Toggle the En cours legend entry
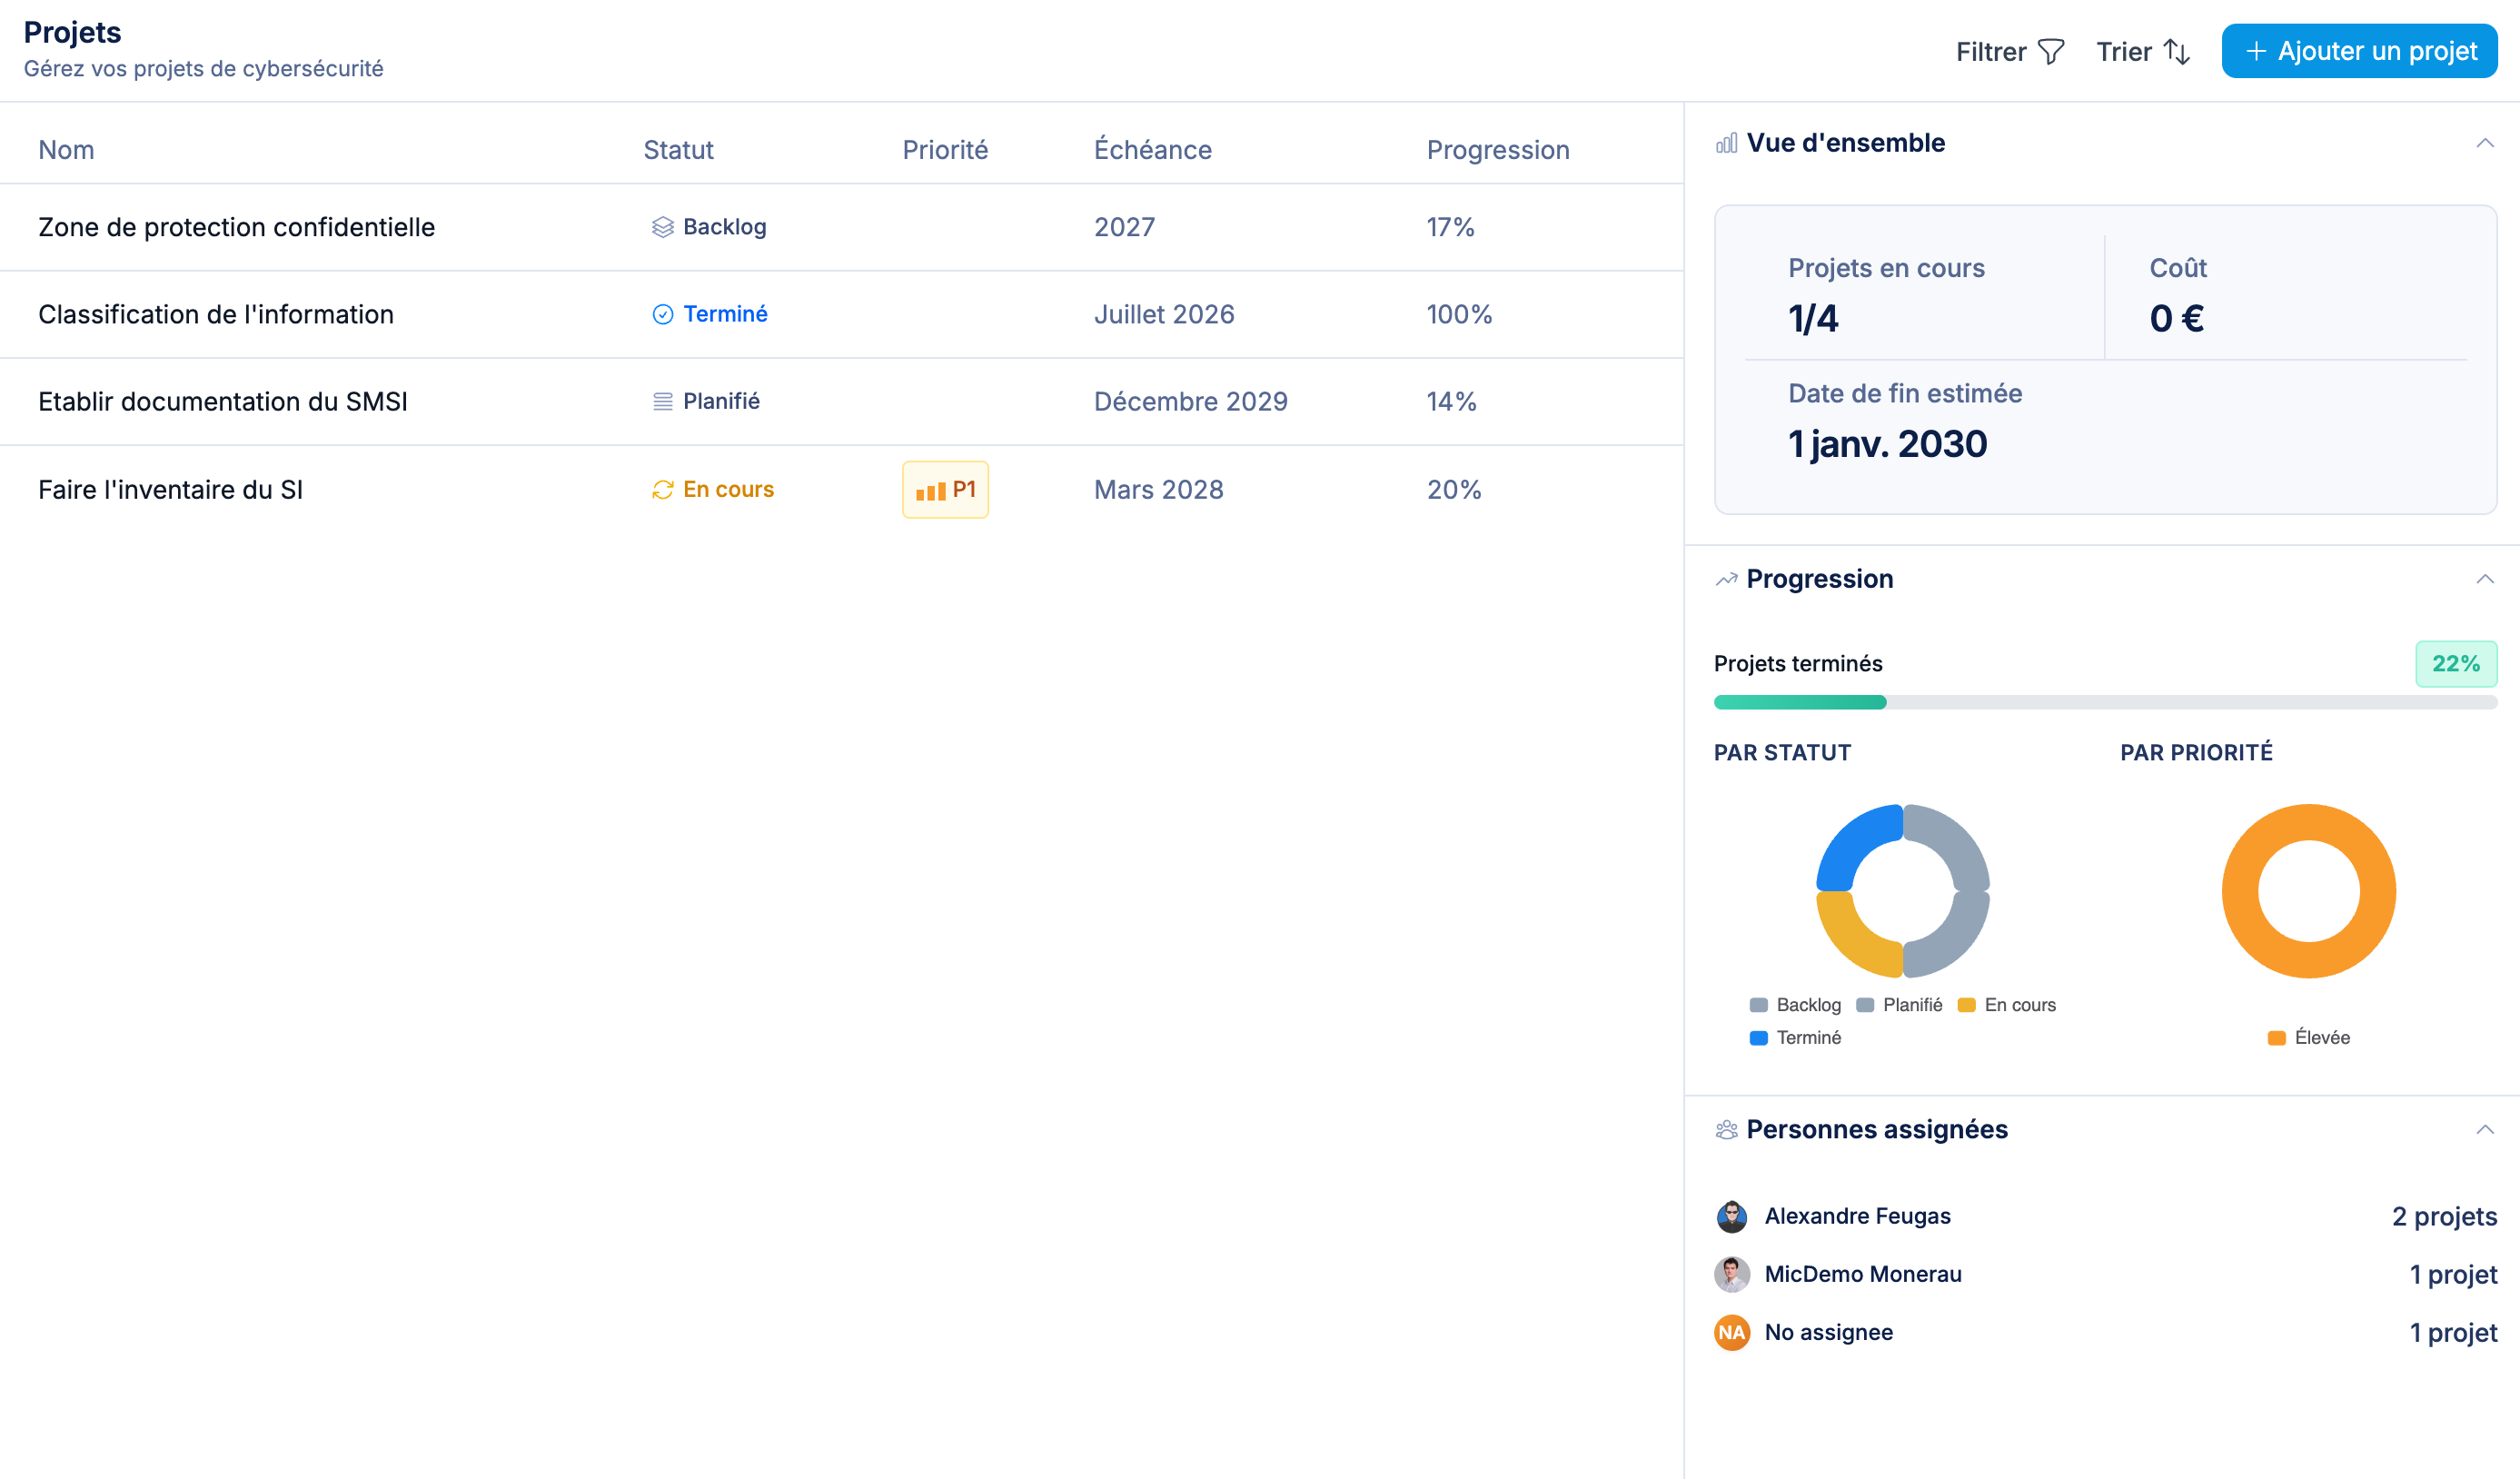The width and height of the screenshot is (2520, 1479). tap(2006, 1004)
